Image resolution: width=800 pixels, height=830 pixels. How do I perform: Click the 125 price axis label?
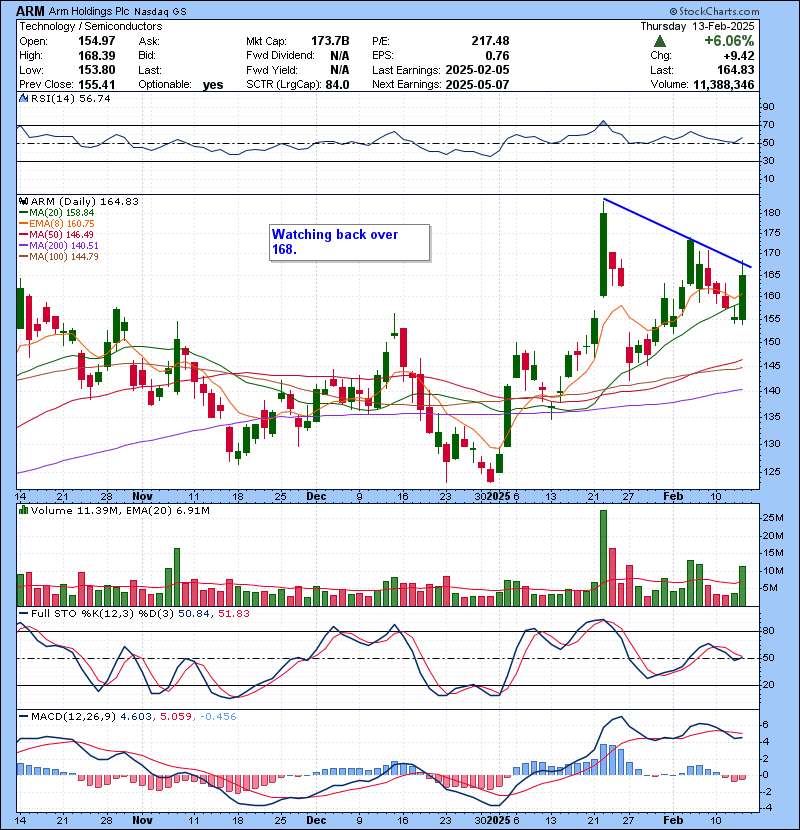772,472
